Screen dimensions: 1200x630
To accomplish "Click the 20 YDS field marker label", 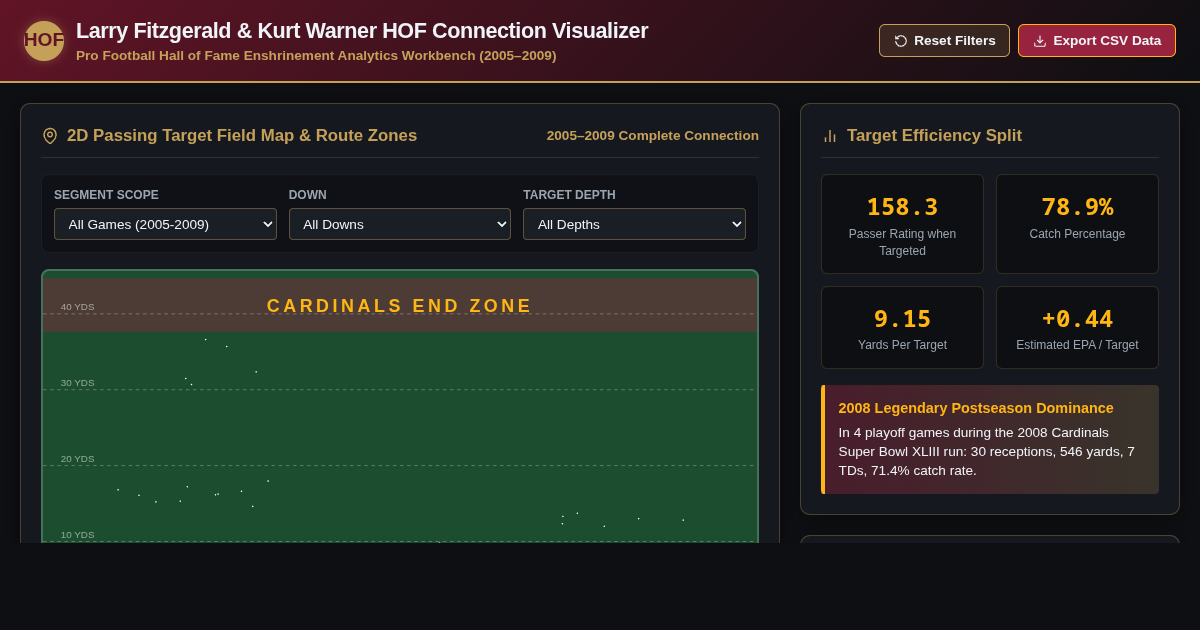I will [77, 459].
